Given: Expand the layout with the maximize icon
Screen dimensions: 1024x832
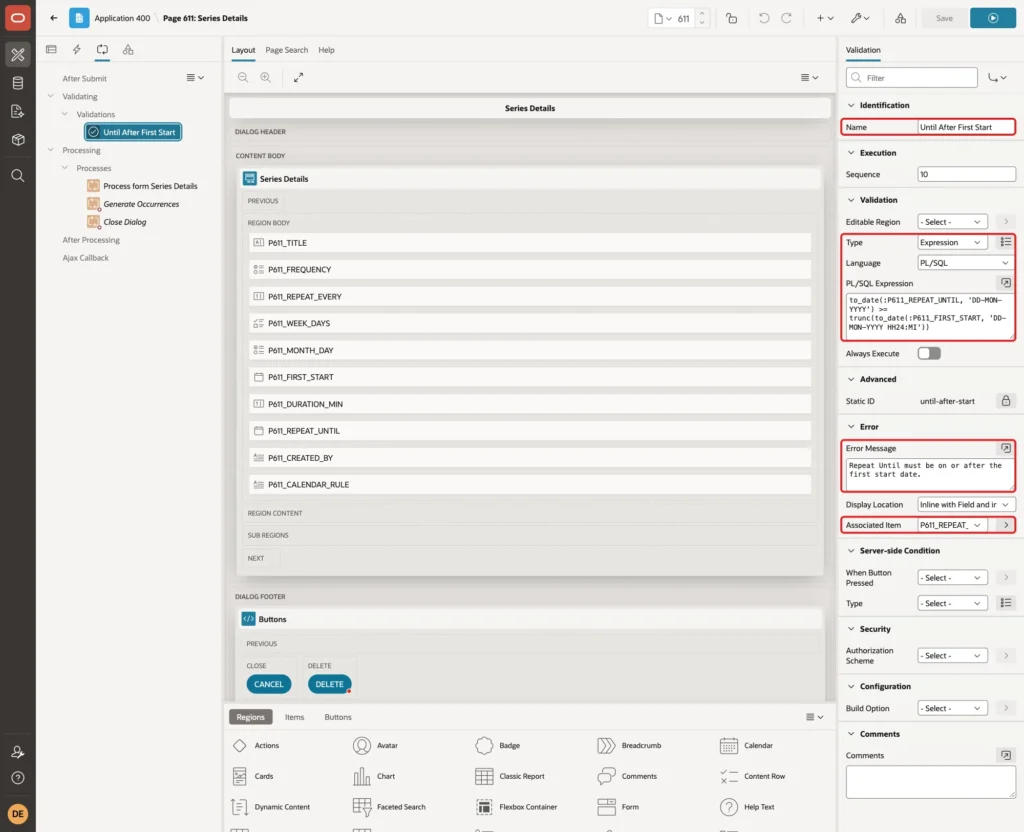Looking at the screenshot, I should tap(298, 77).
